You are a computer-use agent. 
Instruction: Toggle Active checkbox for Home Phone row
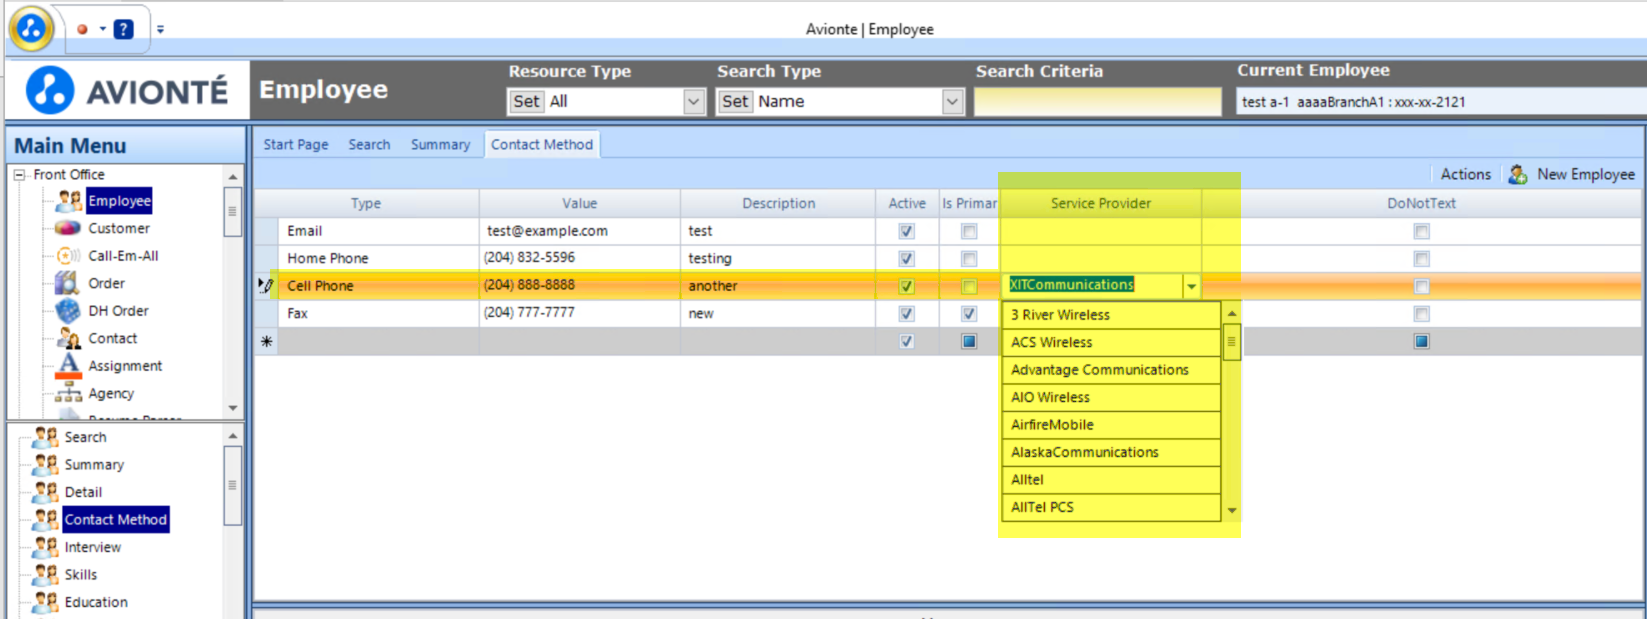(906, 258)
